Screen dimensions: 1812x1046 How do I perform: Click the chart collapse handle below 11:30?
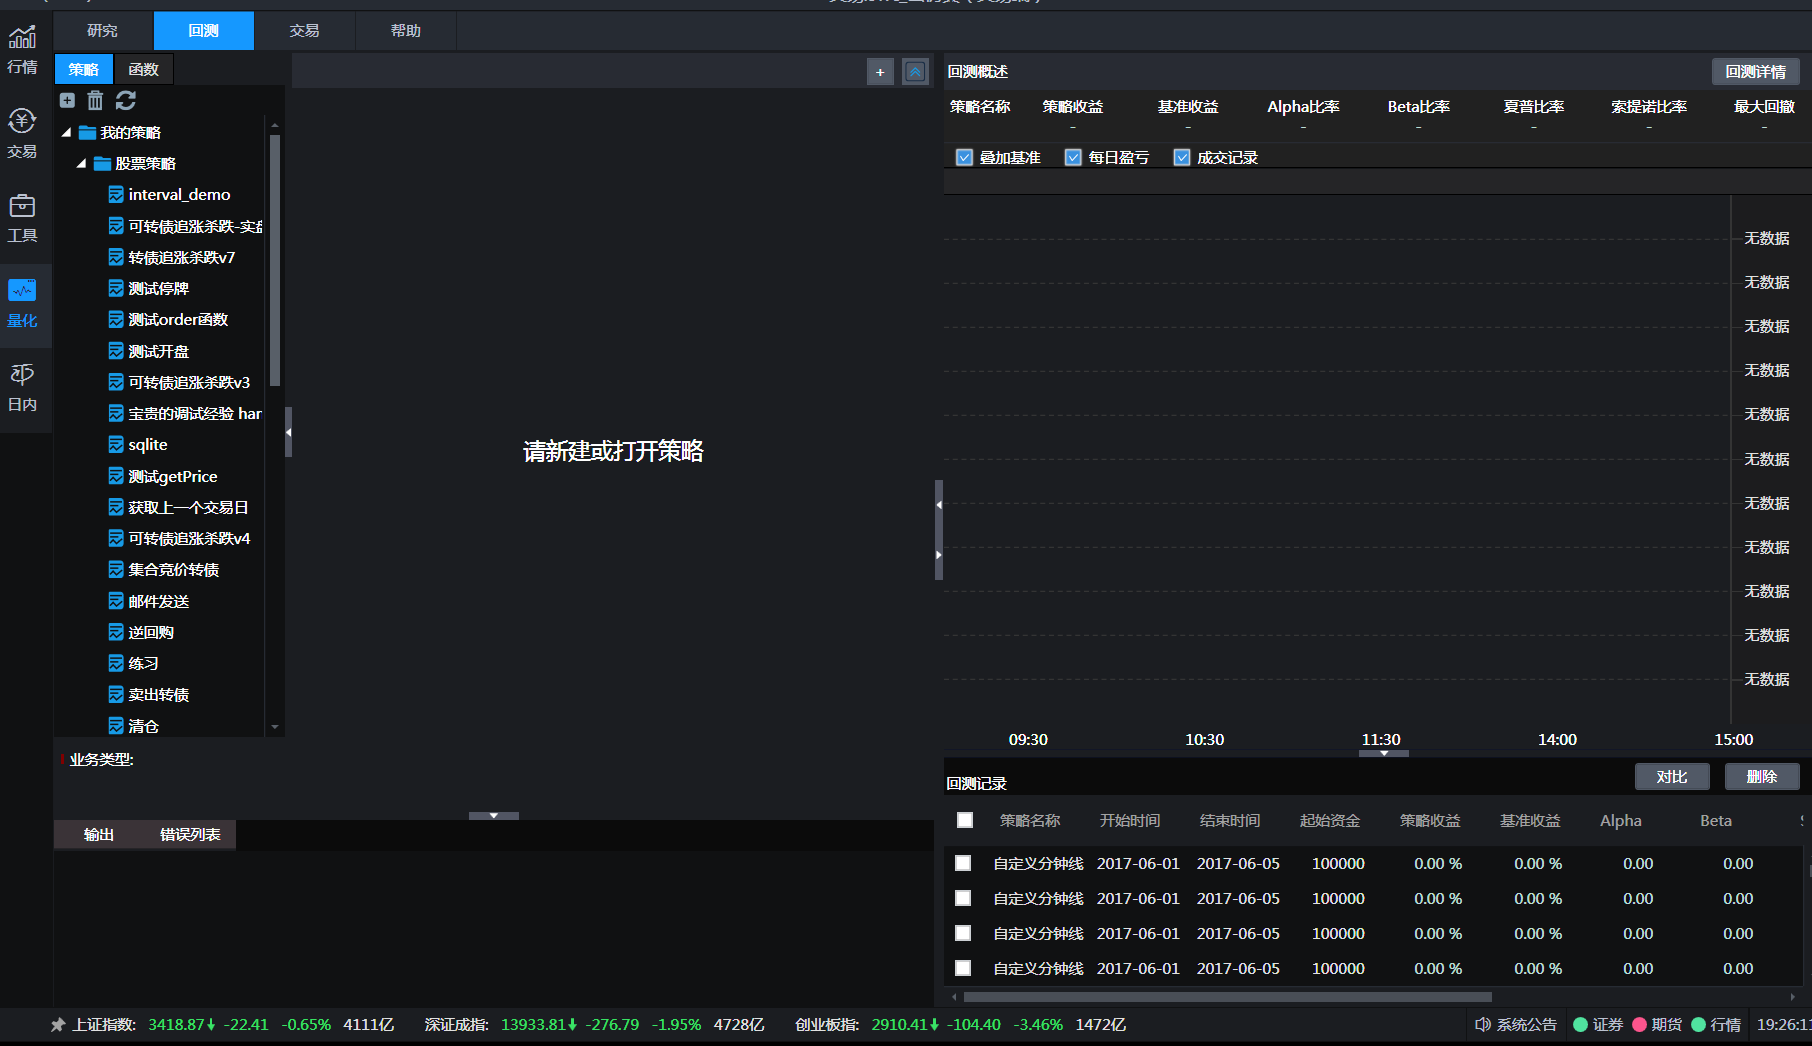pos(1384,753)
